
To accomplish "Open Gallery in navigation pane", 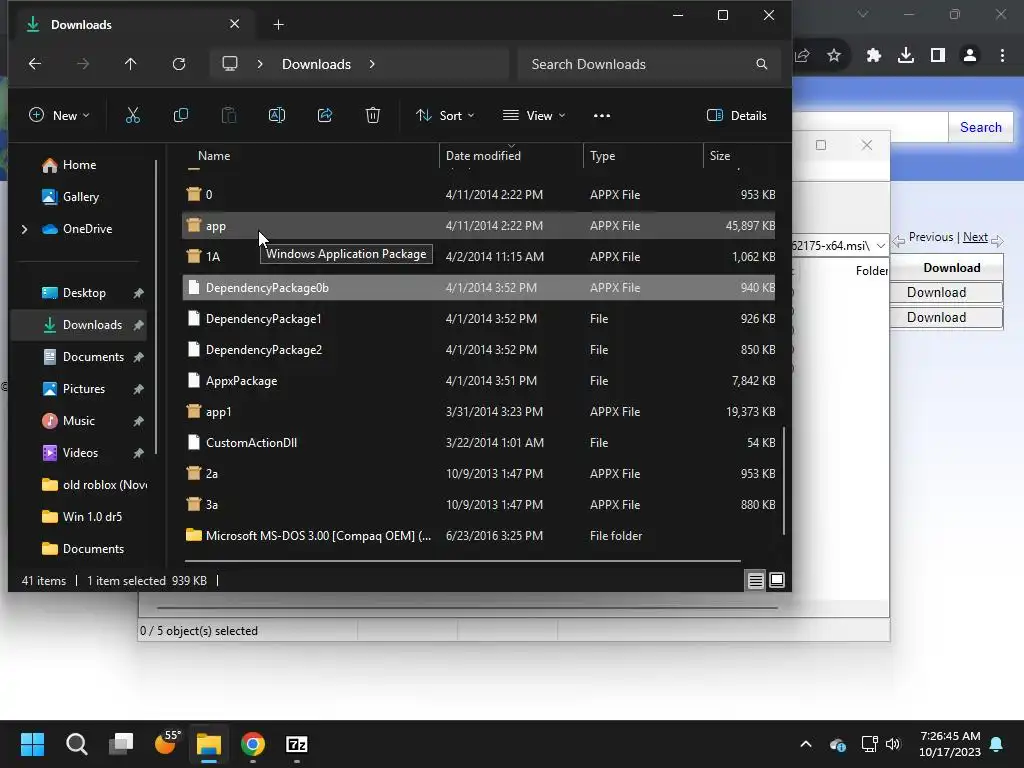I will (x=71, y=197).
